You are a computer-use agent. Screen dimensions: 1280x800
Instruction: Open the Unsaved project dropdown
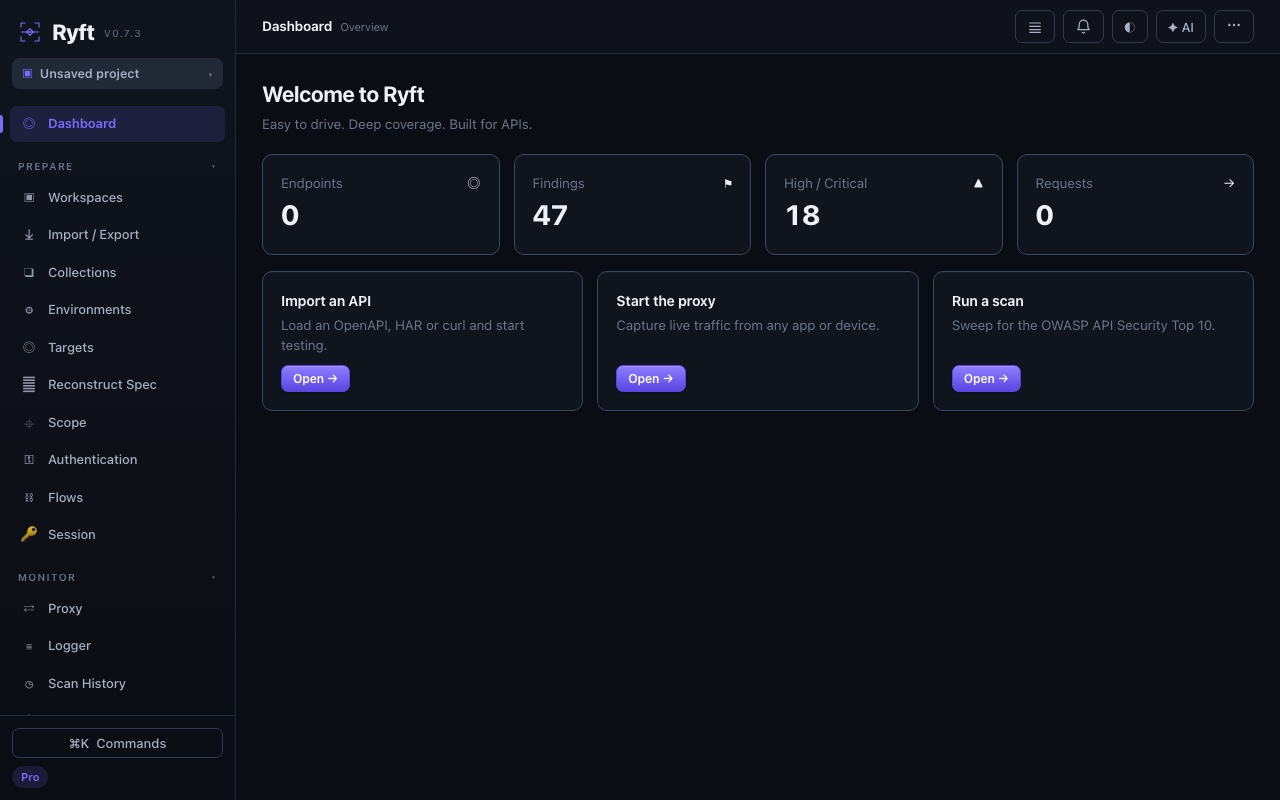tap(117, 74)
